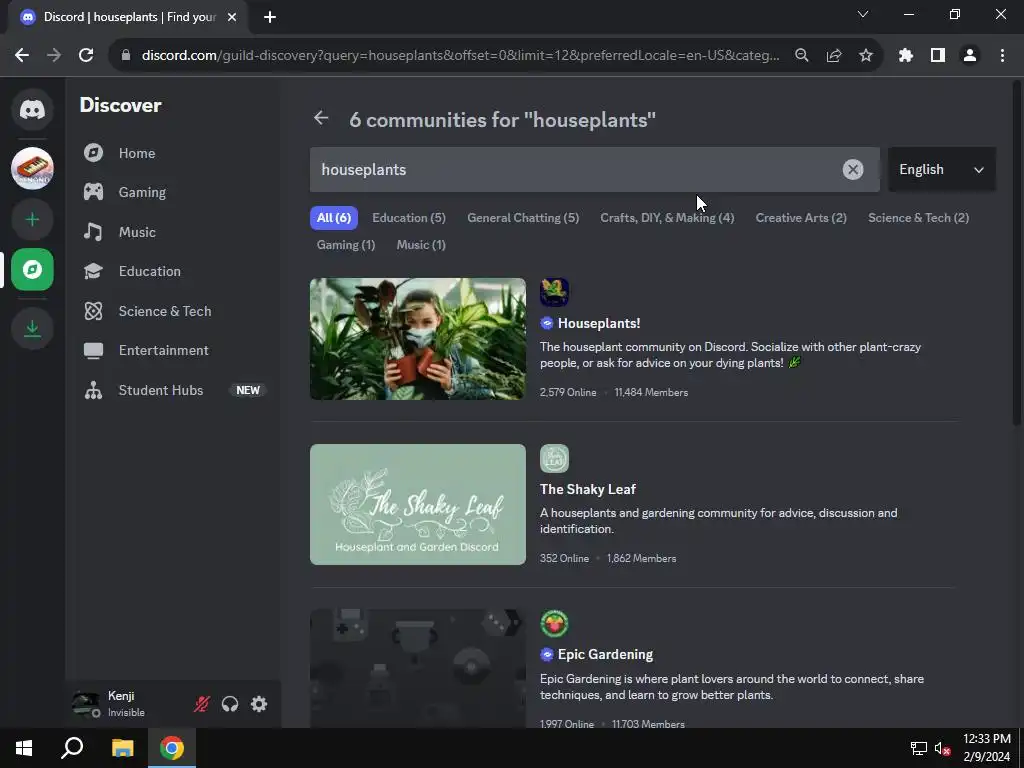Open the piano server icon
The width and height of the screenshot is (1024, 768).
pos(32,168)
